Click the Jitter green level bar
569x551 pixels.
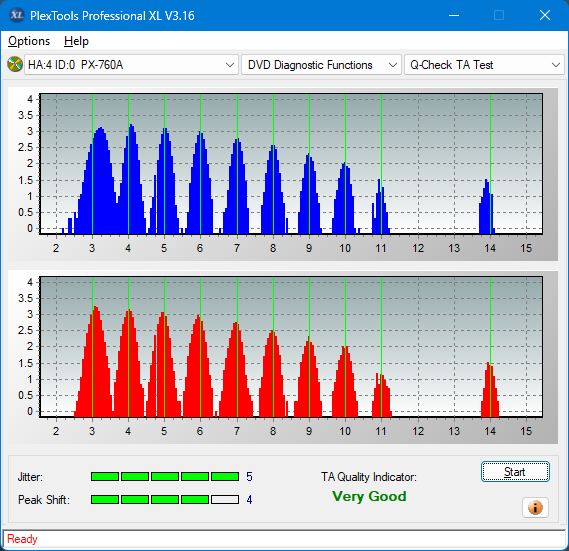click(x=165, y=477)
